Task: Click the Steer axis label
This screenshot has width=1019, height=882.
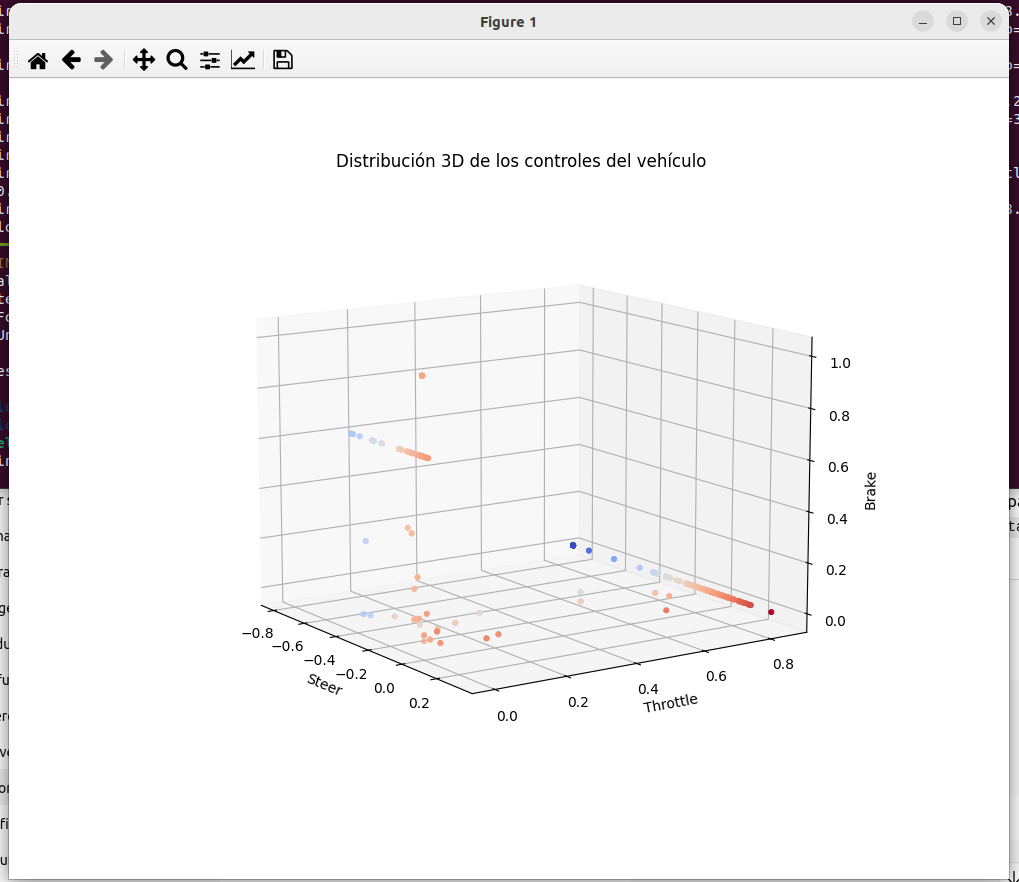Action: (x=323, y=684)
